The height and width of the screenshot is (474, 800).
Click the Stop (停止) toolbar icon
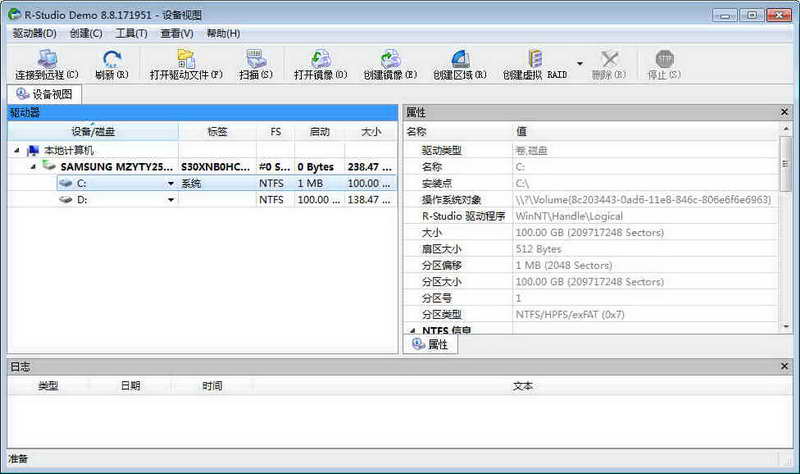pyautogui.click(x=664, y=59)
